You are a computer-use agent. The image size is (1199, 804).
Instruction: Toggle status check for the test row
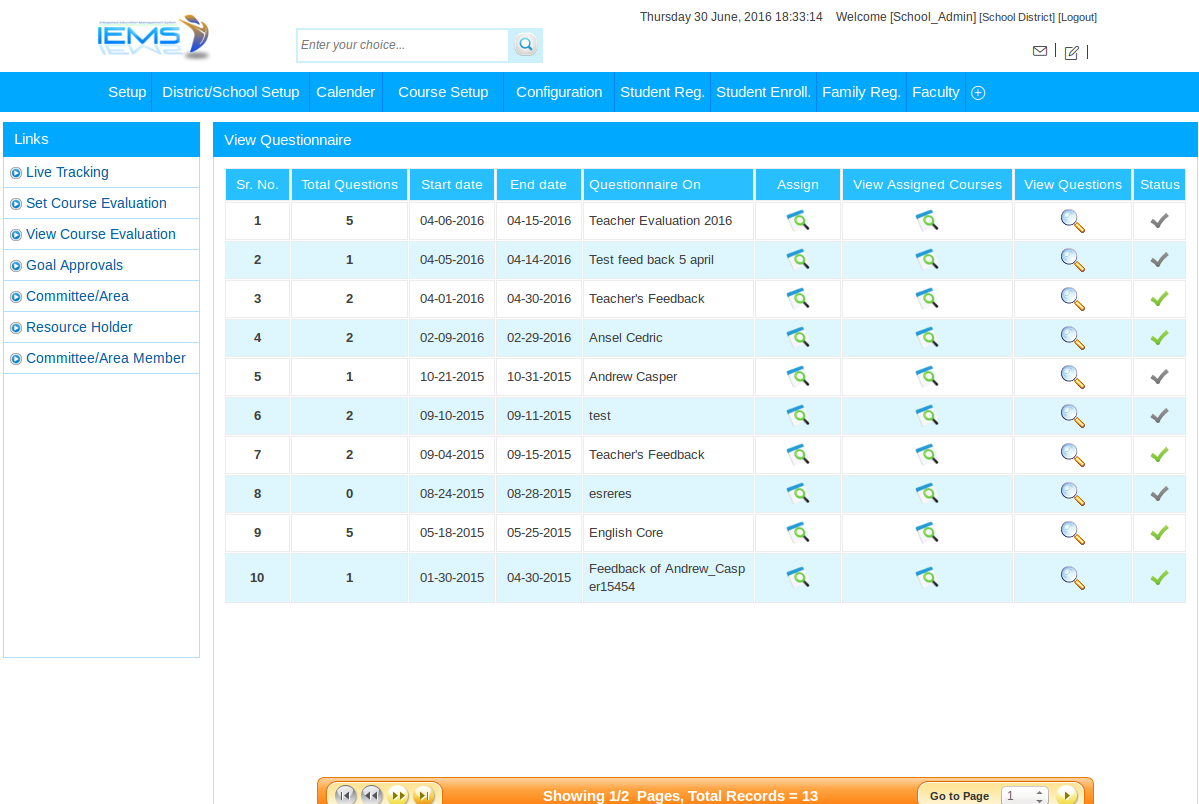tap(1159, 416)
